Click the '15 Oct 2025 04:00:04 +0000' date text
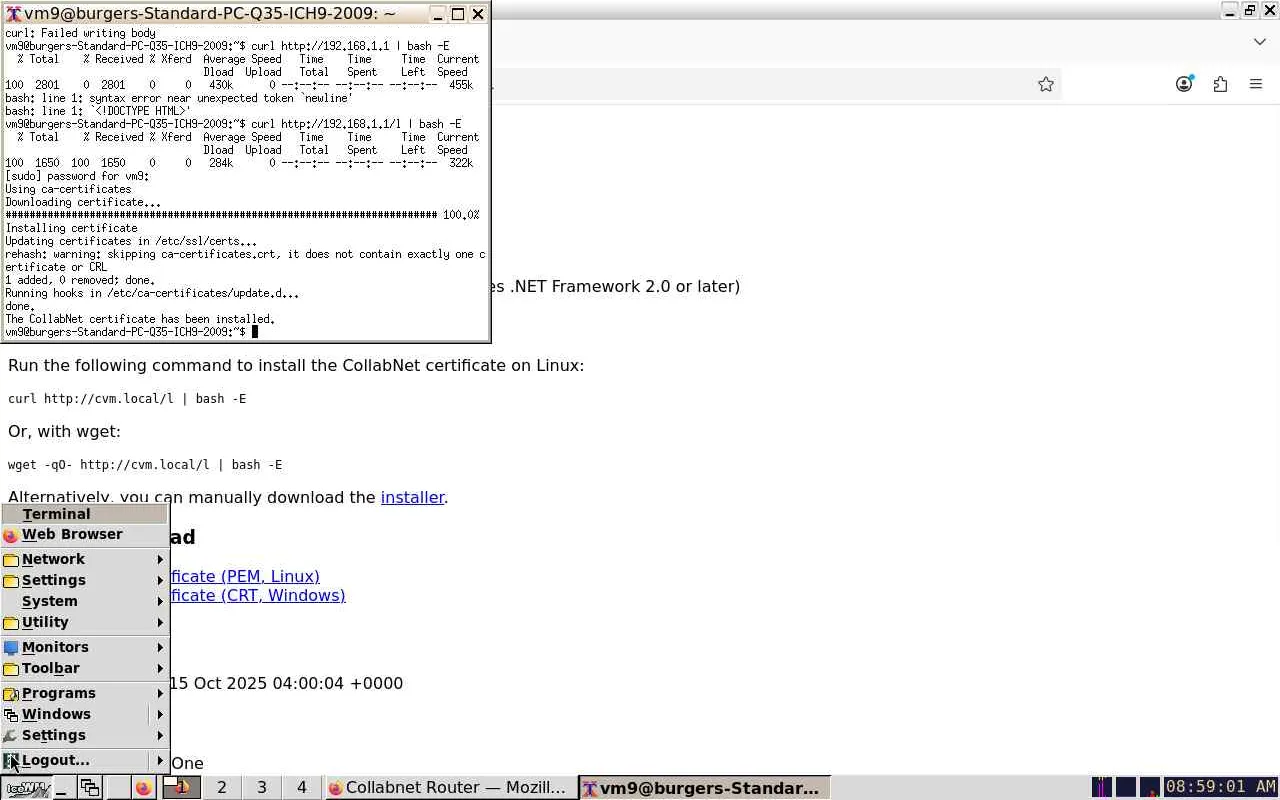 point(286,683)
